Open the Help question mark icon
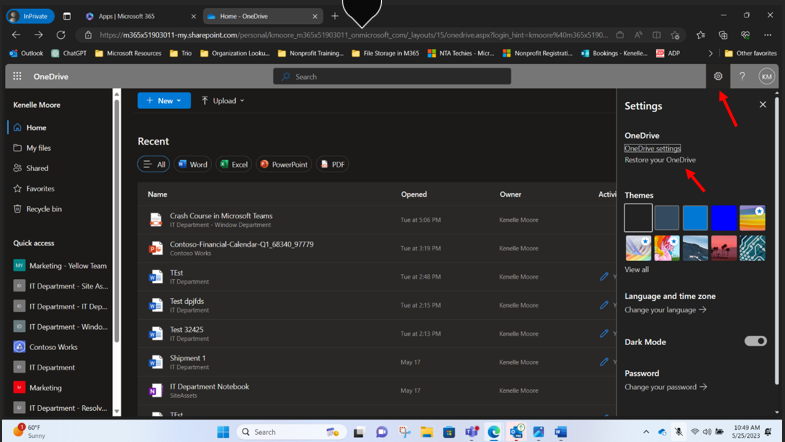 pos(742,76)
